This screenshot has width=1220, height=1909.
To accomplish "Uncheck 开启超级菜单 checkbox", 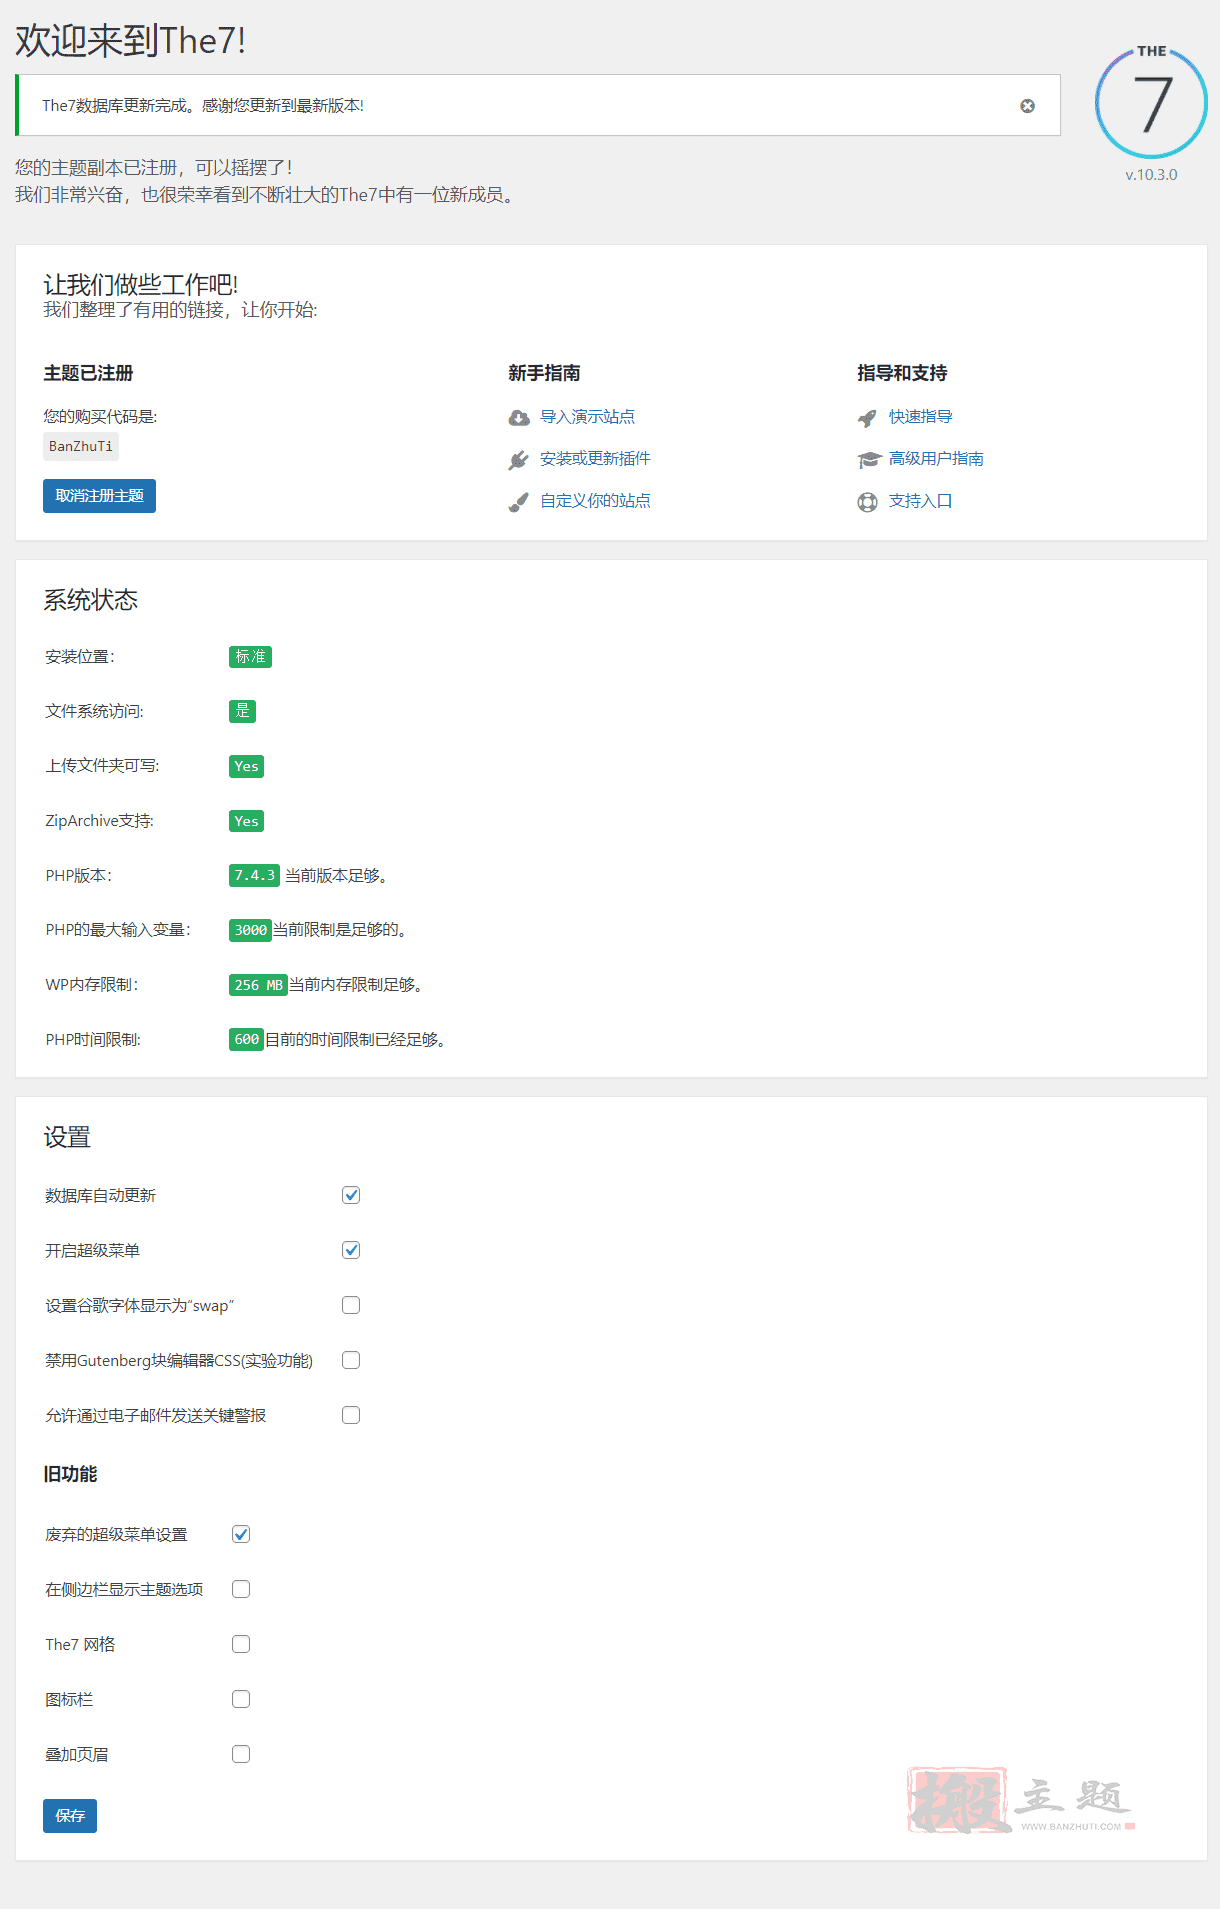I will (351, 1250).
